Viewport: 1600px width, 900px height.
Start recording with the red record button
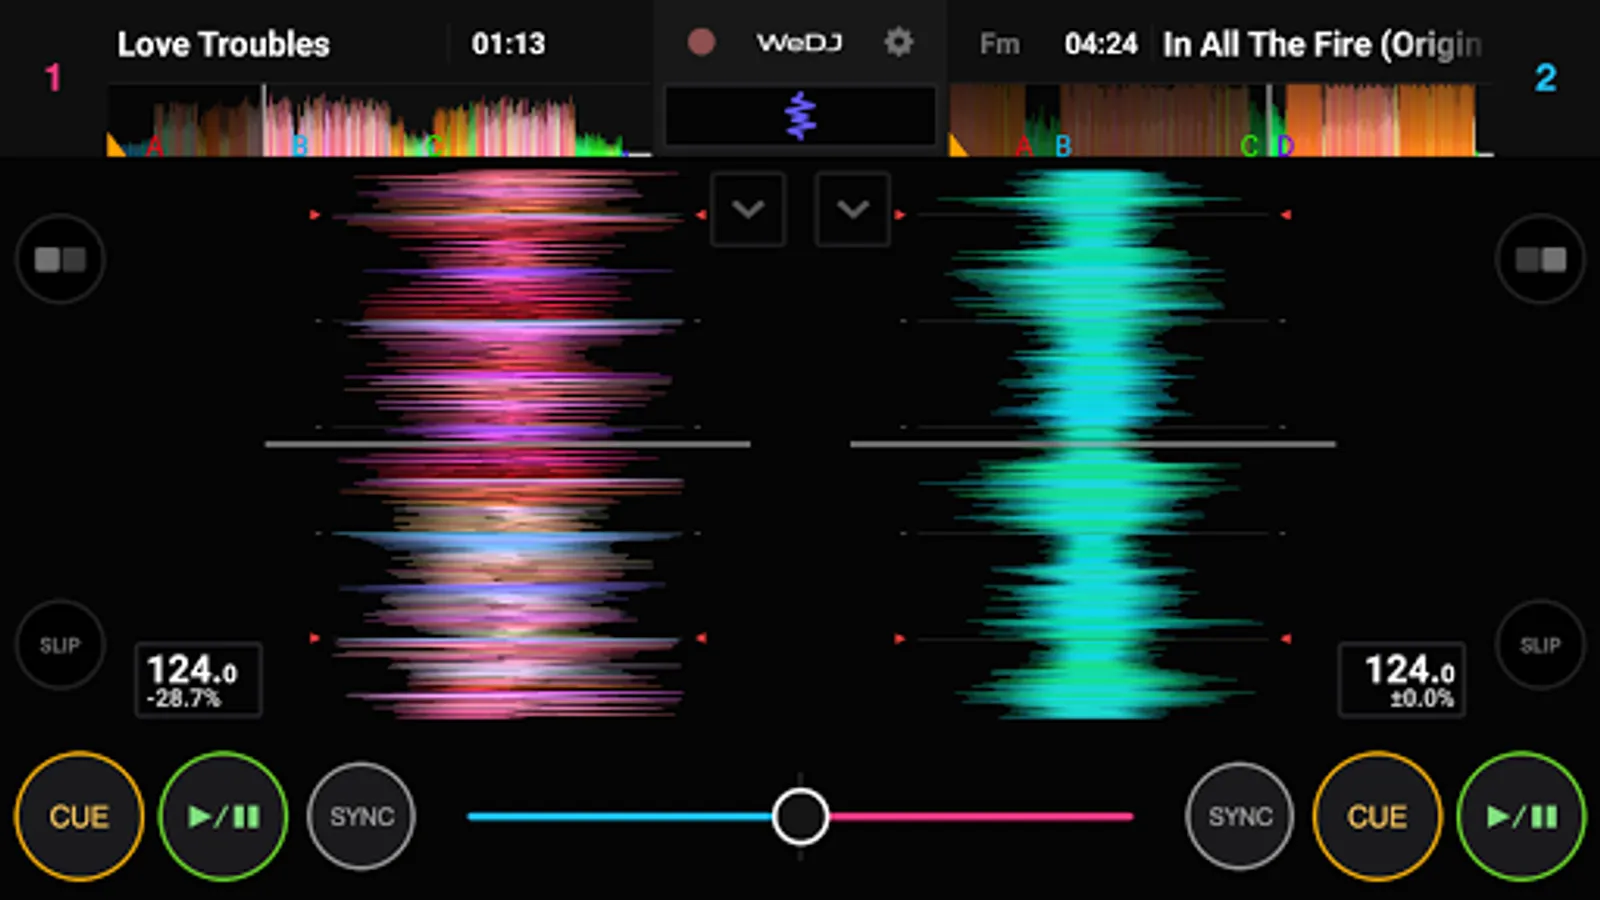(x=701, y=42)
